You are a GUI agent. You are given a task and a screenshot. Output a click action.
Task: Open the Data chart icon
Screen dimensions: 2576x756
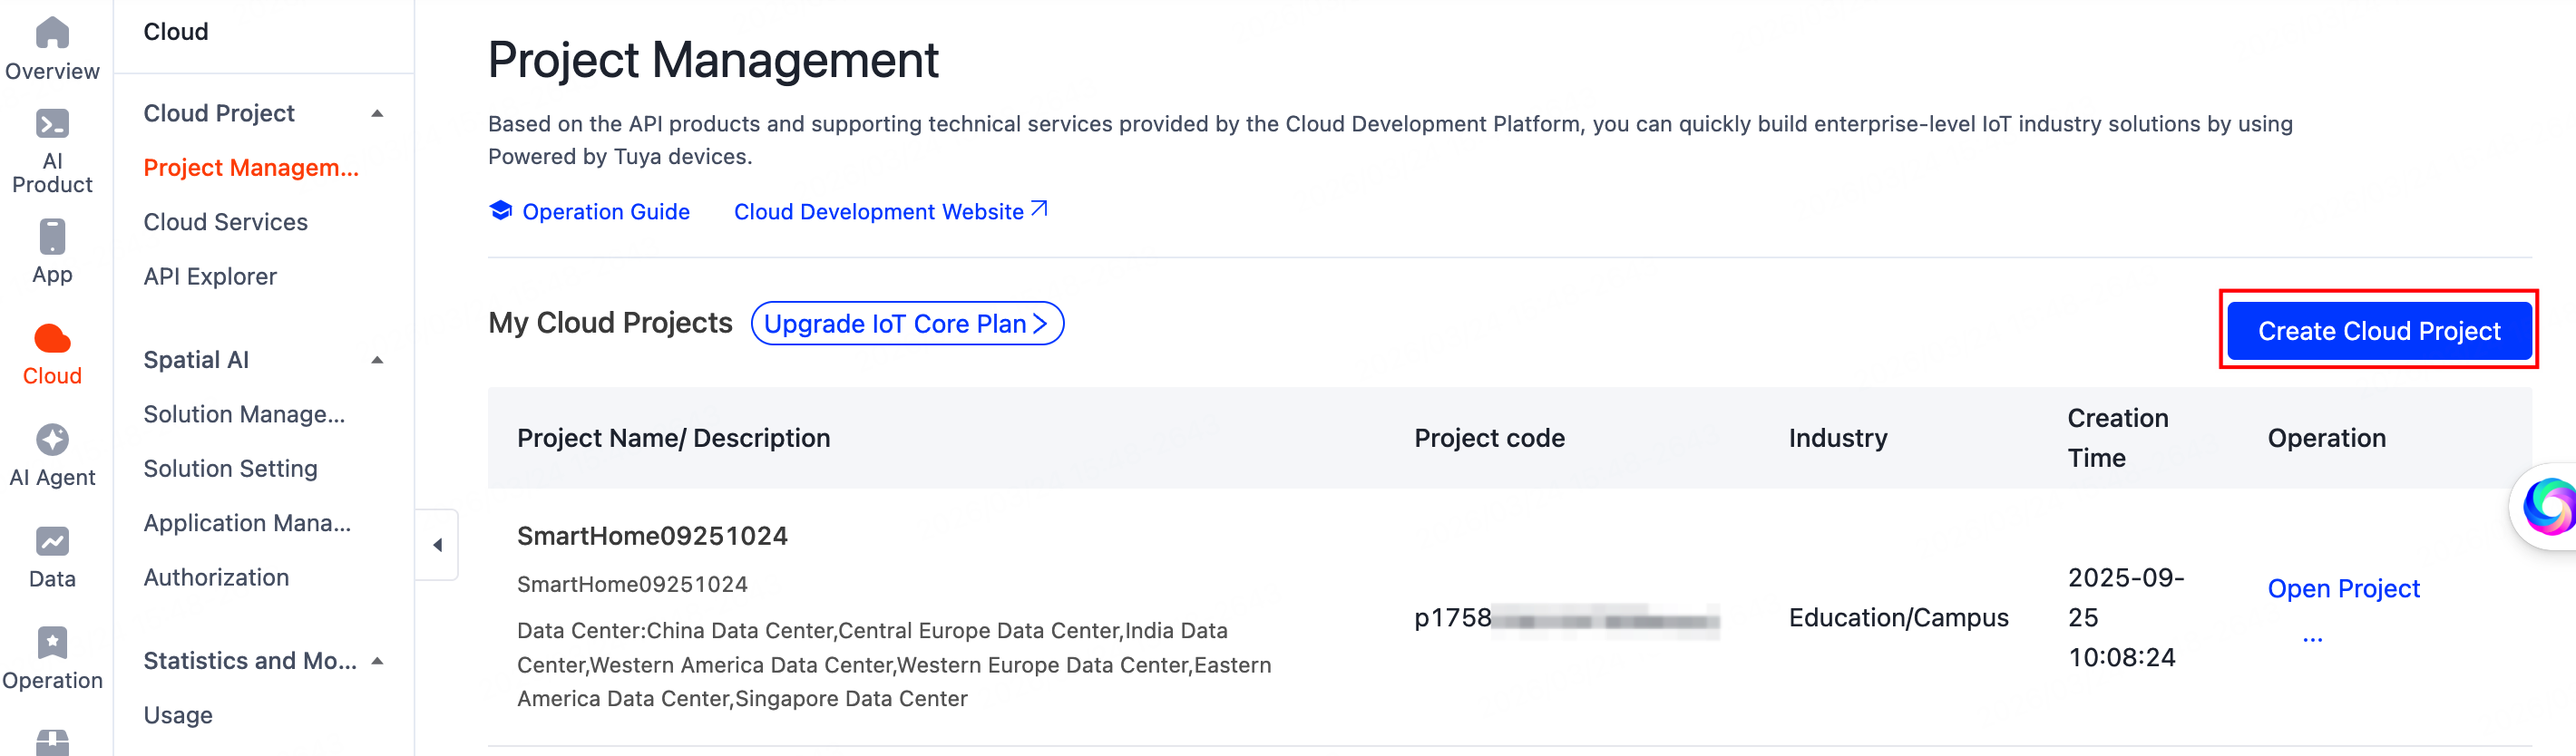(52, 541)
